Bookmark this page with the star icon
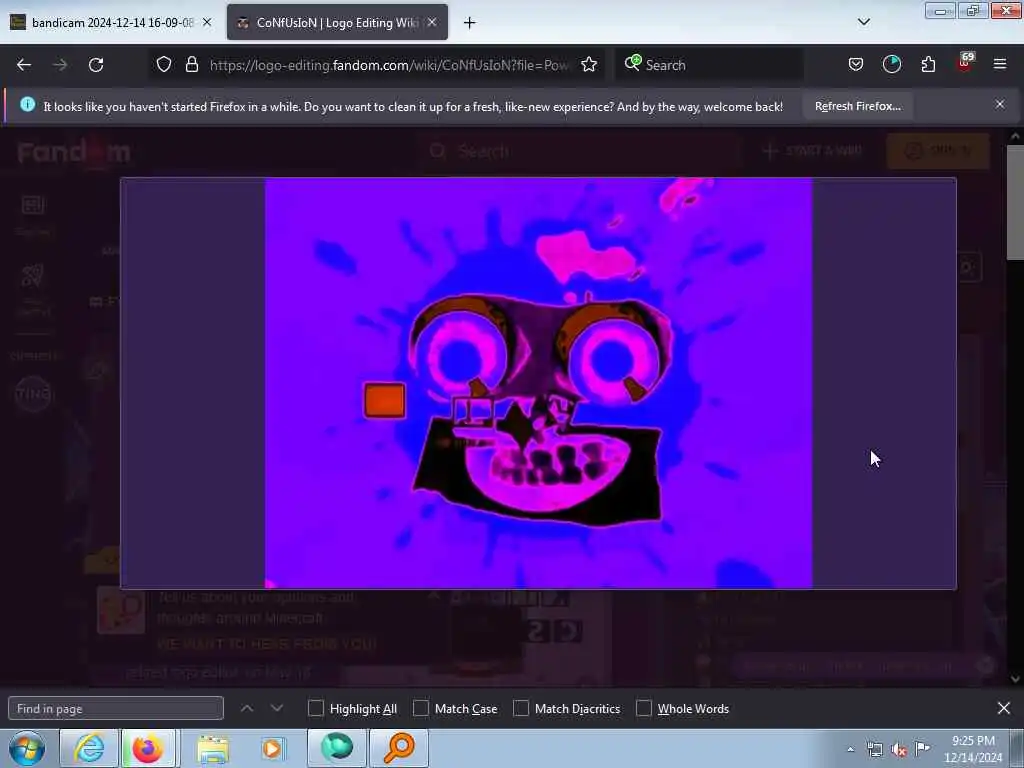This screenshot has height=768, width=1024. [589, 64]
